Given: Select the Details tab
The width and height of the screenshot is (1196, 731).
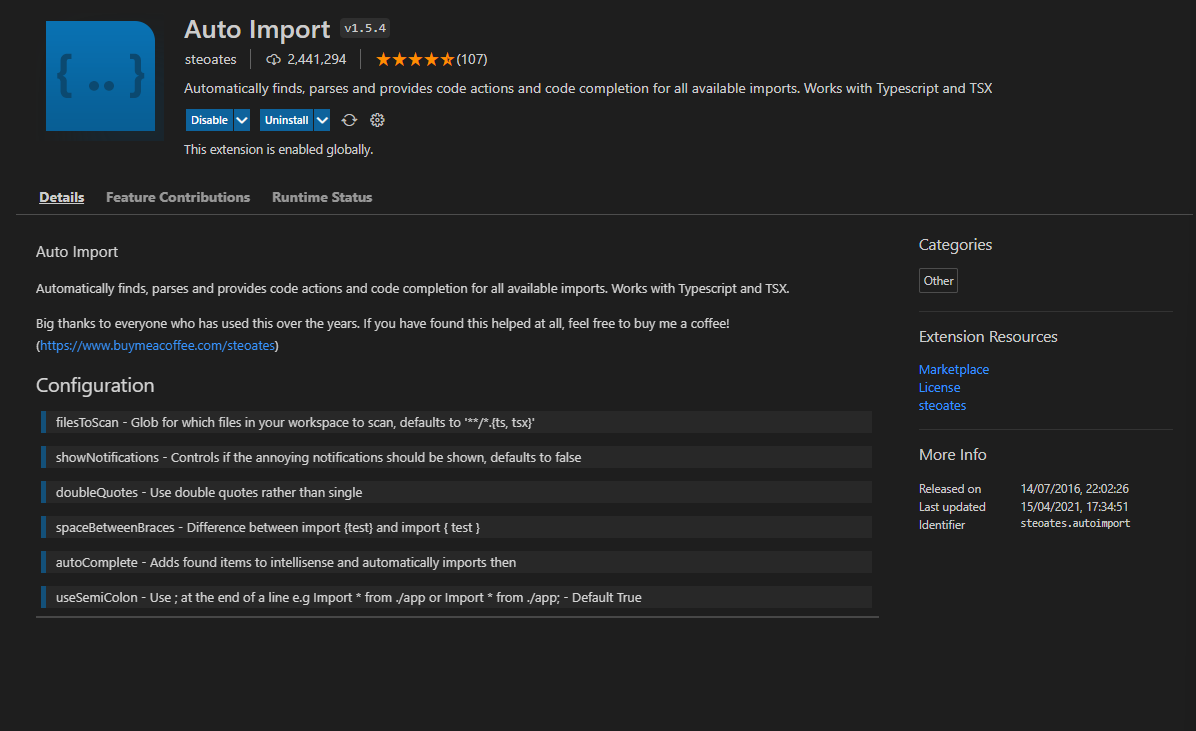Looking at the screenshot, I should pyautogui.click(x=61, y=197).
